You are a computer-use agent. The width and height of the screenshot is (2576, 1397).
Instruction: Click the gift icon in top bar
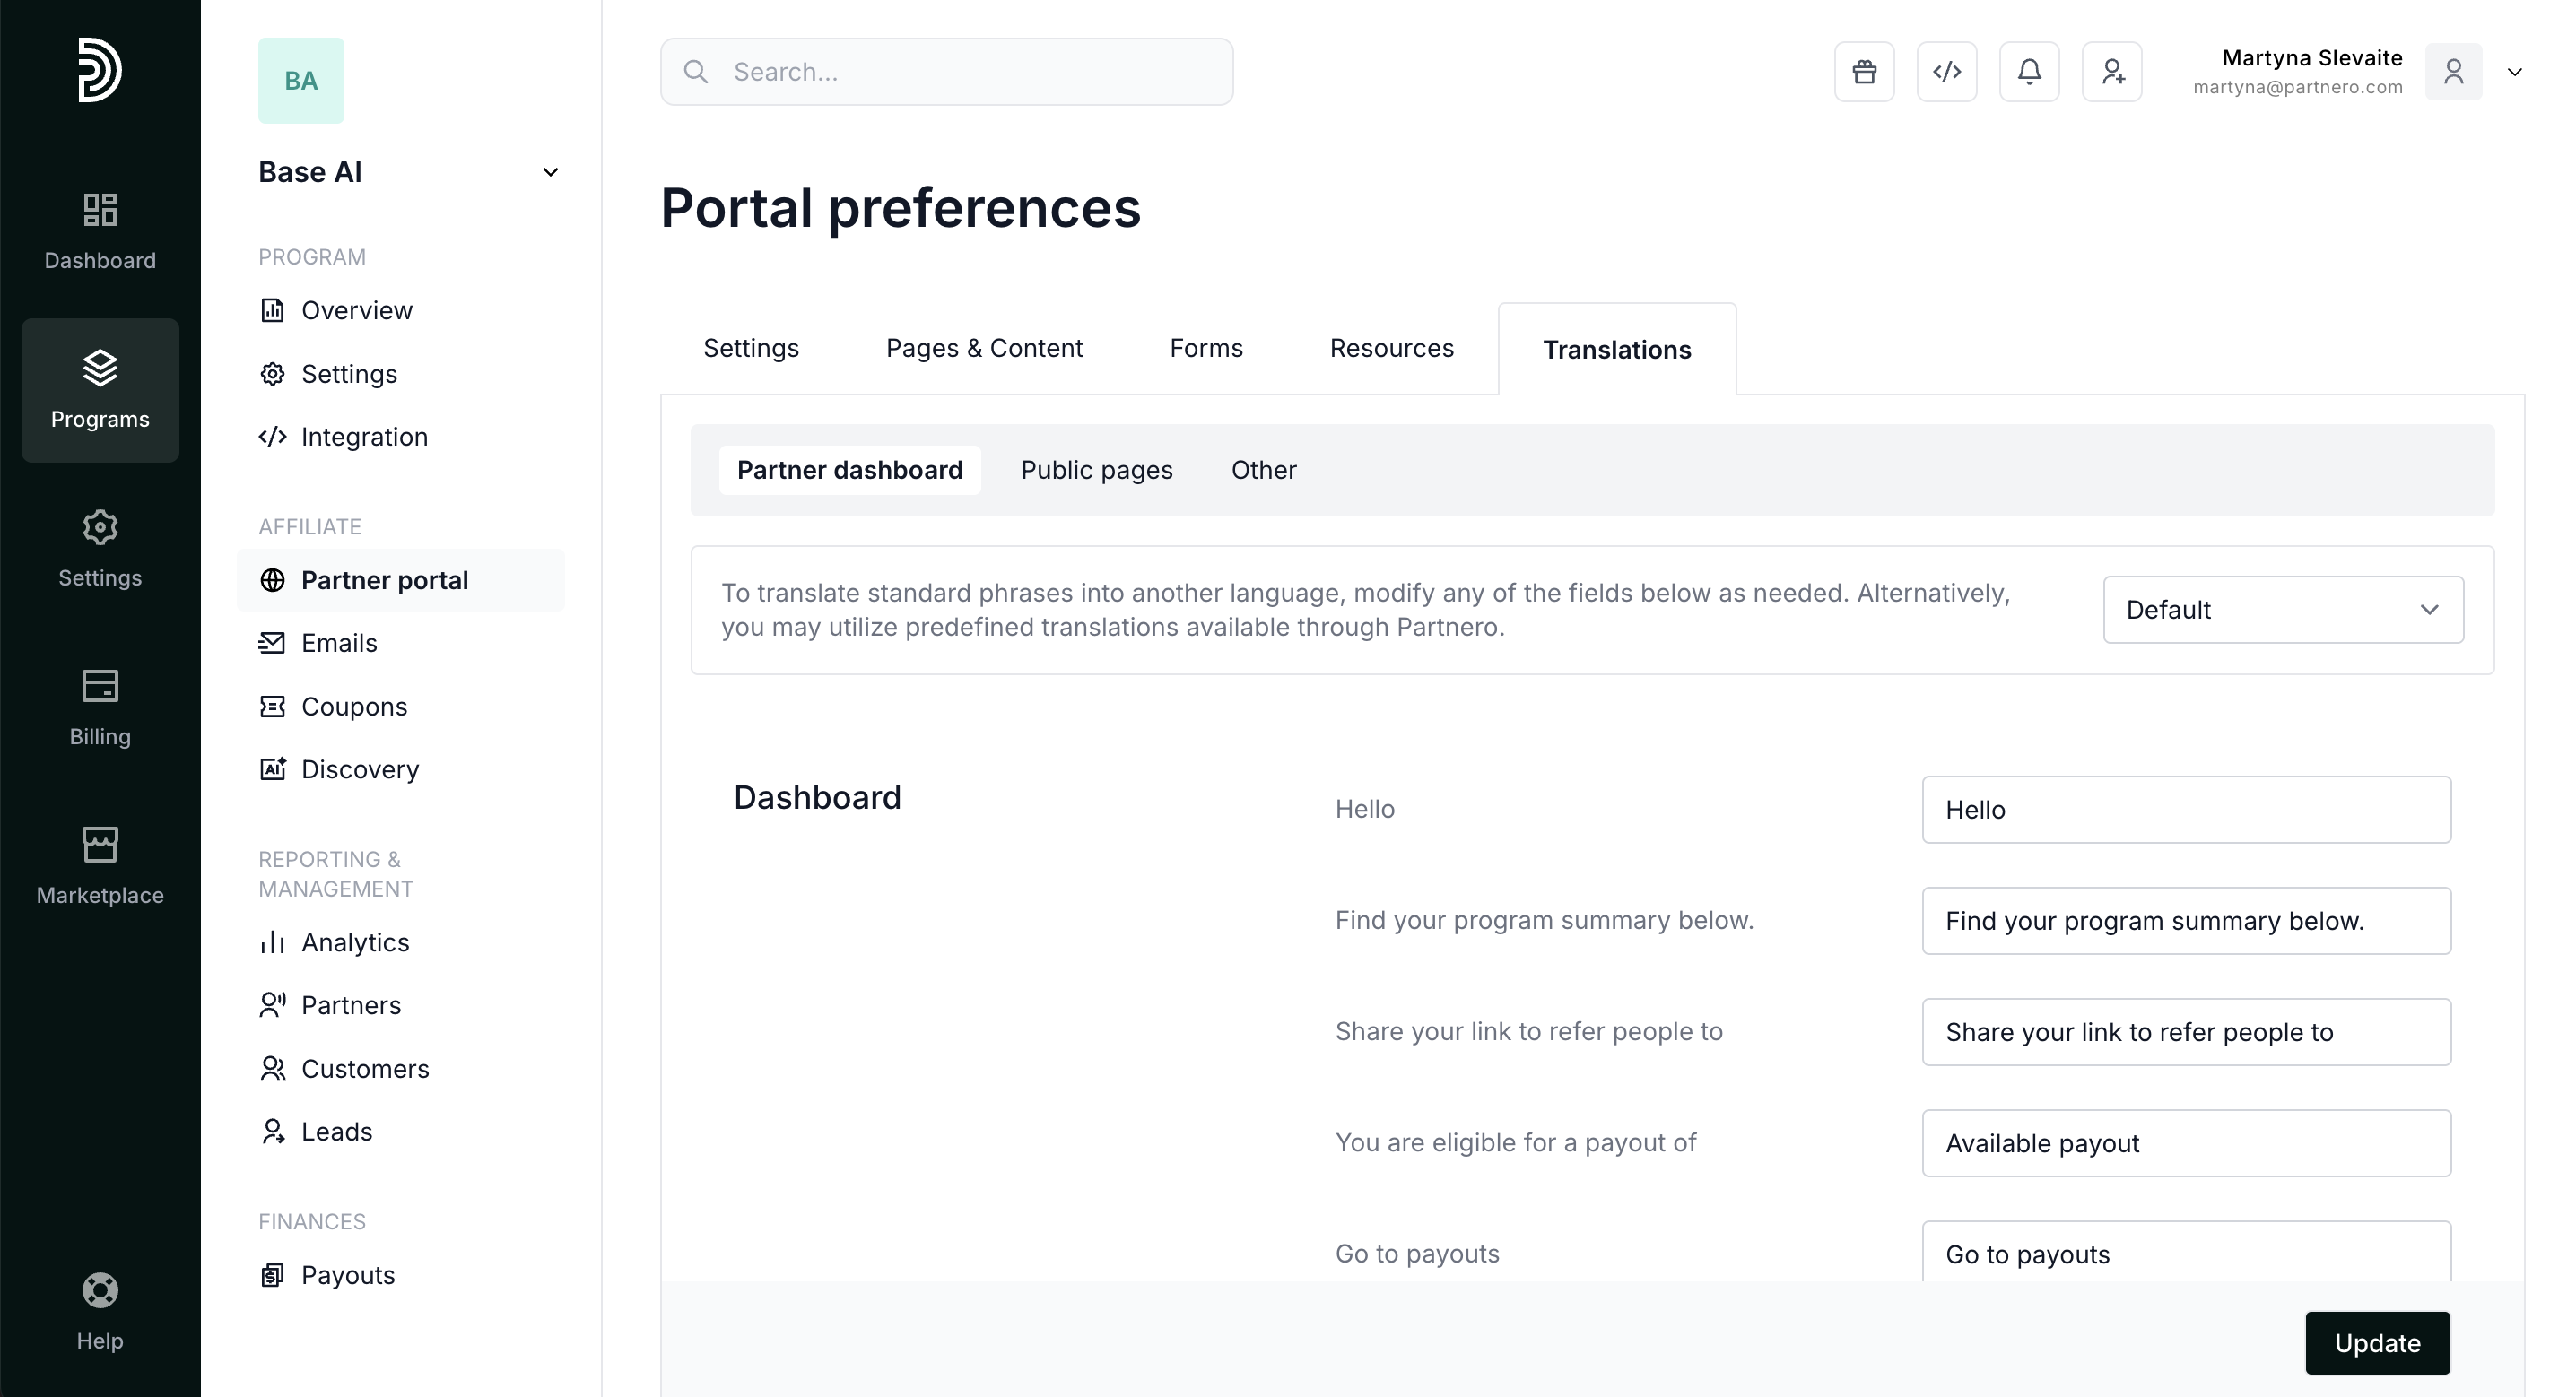(1864, 72)
